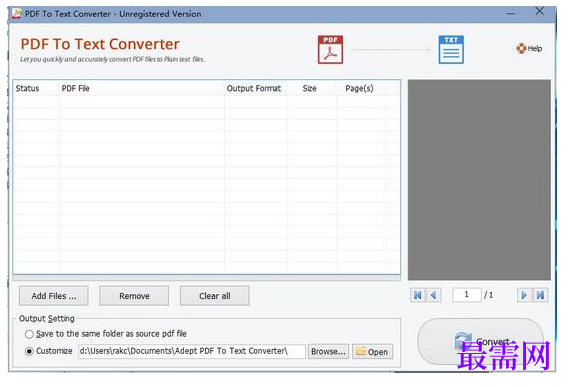The height and width of the screenshot is (387, 569).
Task: Click the PDF File column header
Action: (x=142, y=88)
